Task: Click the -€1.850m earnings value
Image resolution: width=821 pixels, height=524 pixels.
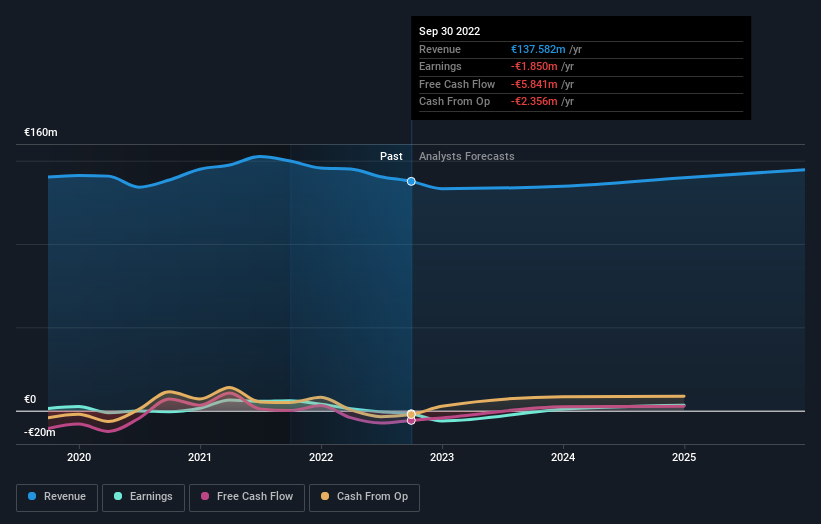Action: 534,66
